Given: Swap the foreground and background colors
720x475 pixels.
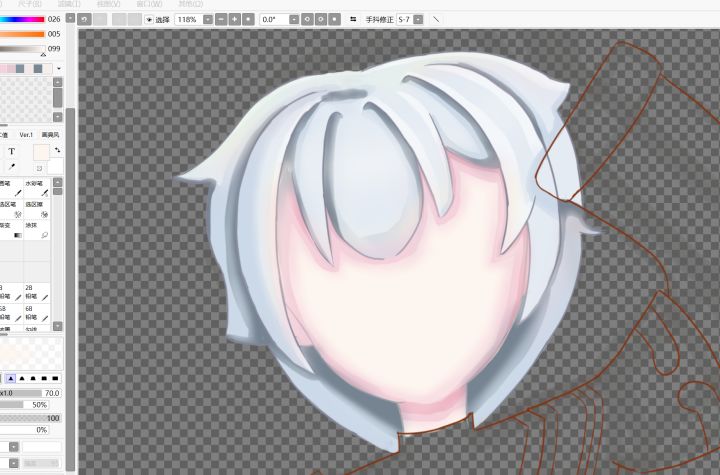Looking at the screenshot, I should tap(57, 150).
